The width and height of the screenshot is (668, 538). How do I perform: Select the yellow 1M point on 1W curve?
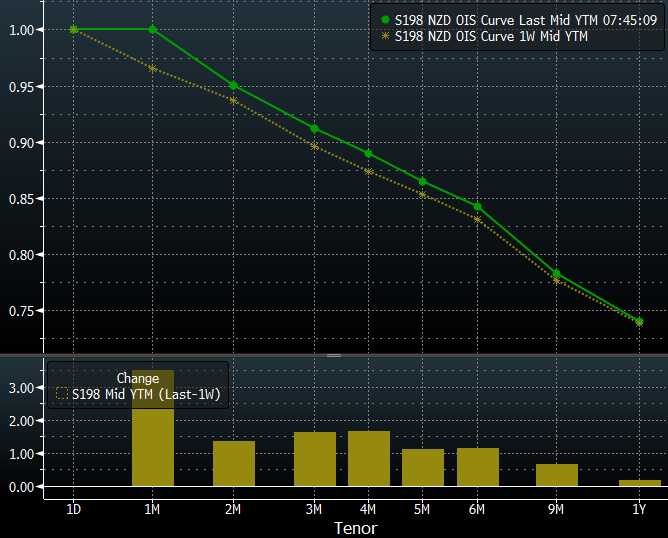(153, 68)
